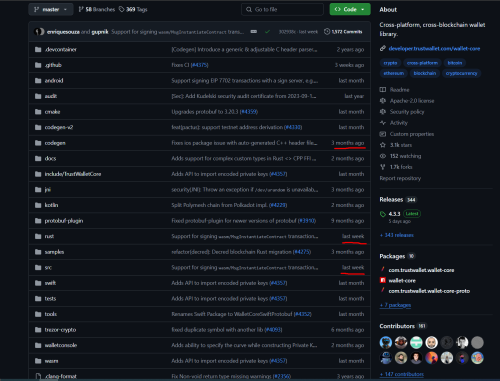Select the blockchain topic tag

coord(425,73)
